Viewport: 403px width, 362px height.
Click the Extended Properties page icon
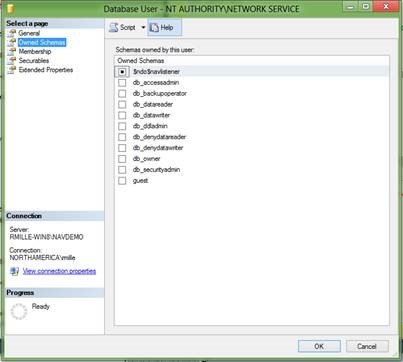(12, 70)
